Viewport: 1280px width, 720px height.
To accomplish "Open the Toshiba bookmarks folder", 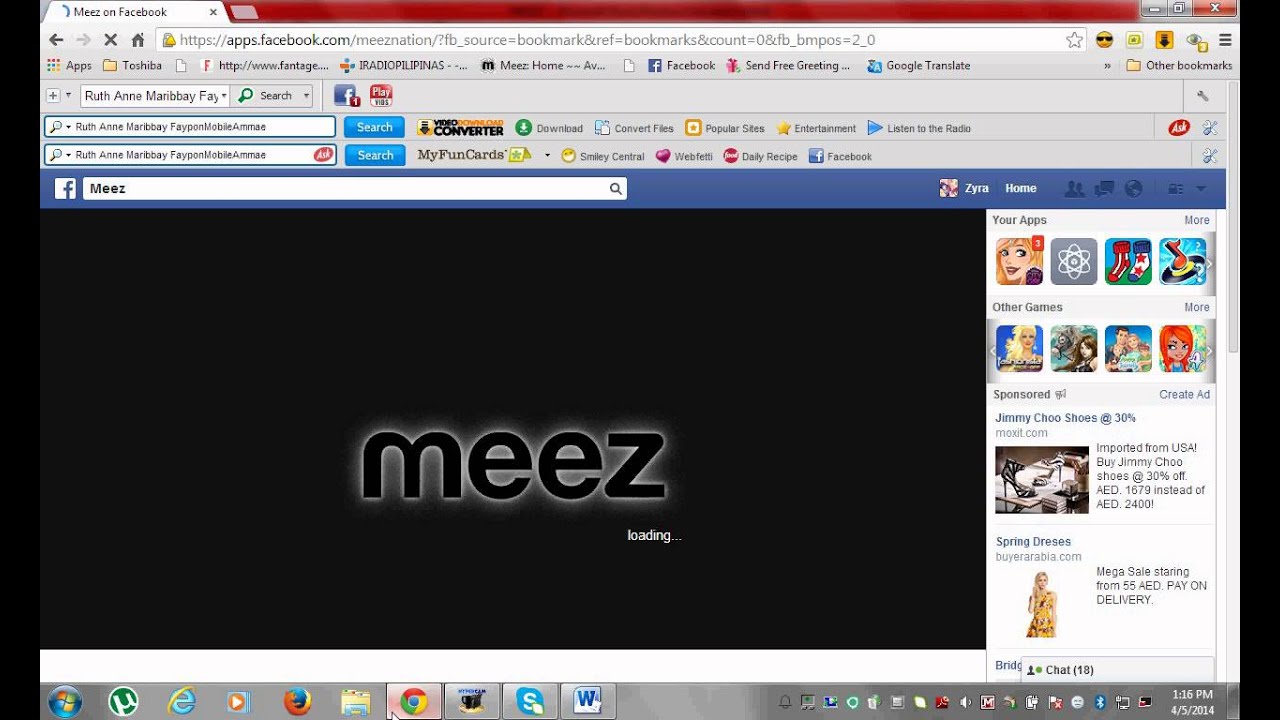I will click(x=132, y=66).
